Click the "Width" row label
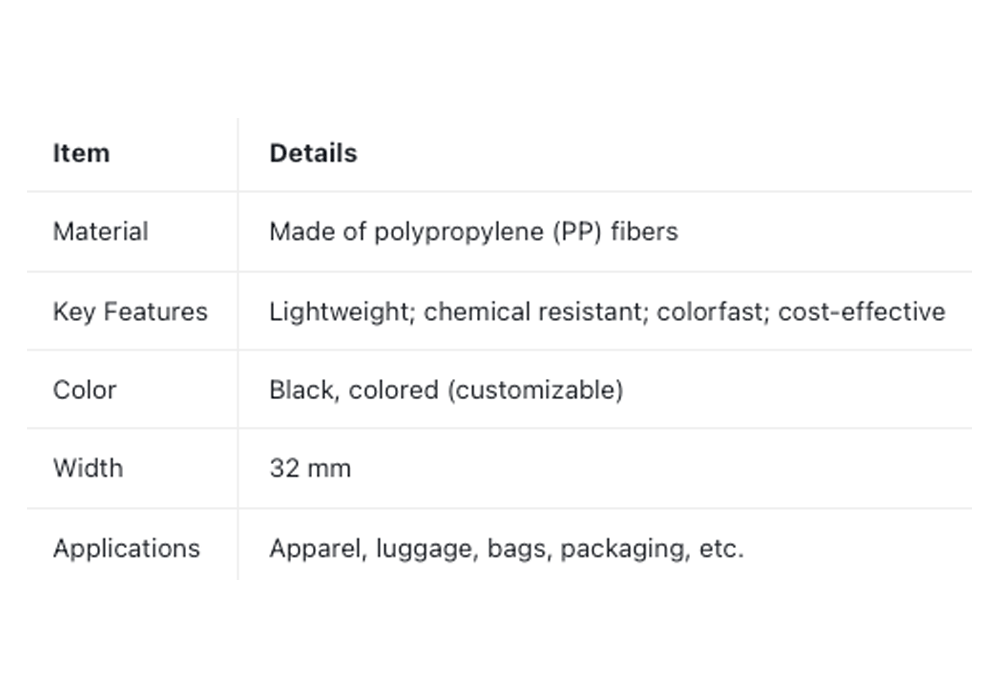The width and height of the screenshot is (1000, 699). 88,468
